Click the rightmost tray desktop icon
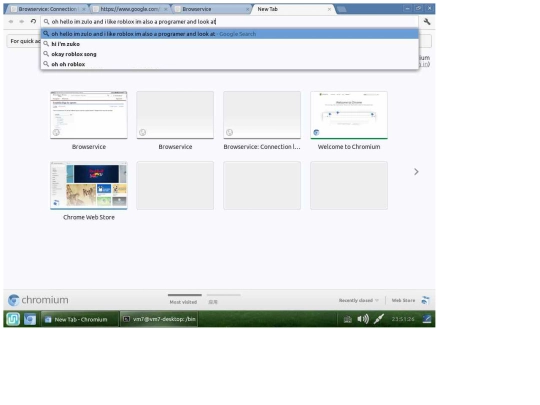The image size is (540, 405). 427,319
